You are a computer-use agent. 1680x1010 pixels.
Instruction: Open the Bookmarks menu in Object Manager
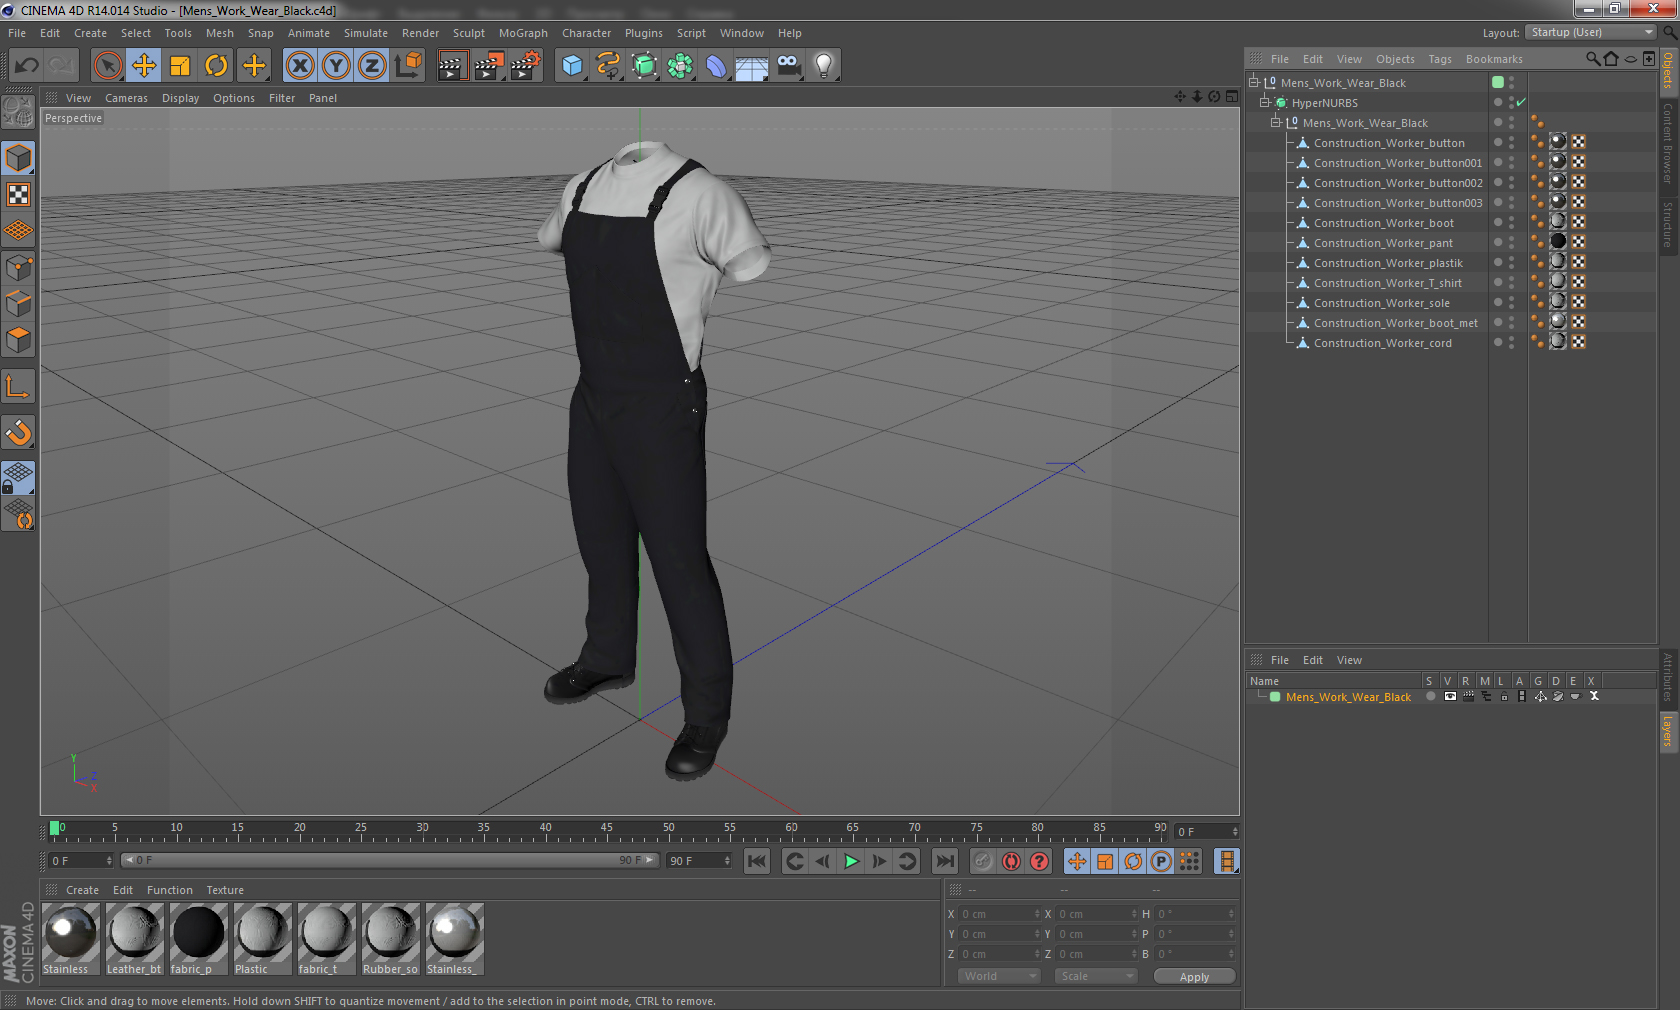tap(1494, 59)
